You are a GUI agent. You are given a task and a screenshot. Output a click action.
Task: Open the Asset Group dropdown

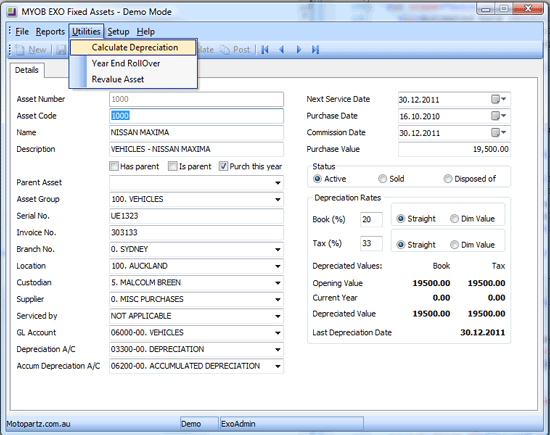(278, 200)
